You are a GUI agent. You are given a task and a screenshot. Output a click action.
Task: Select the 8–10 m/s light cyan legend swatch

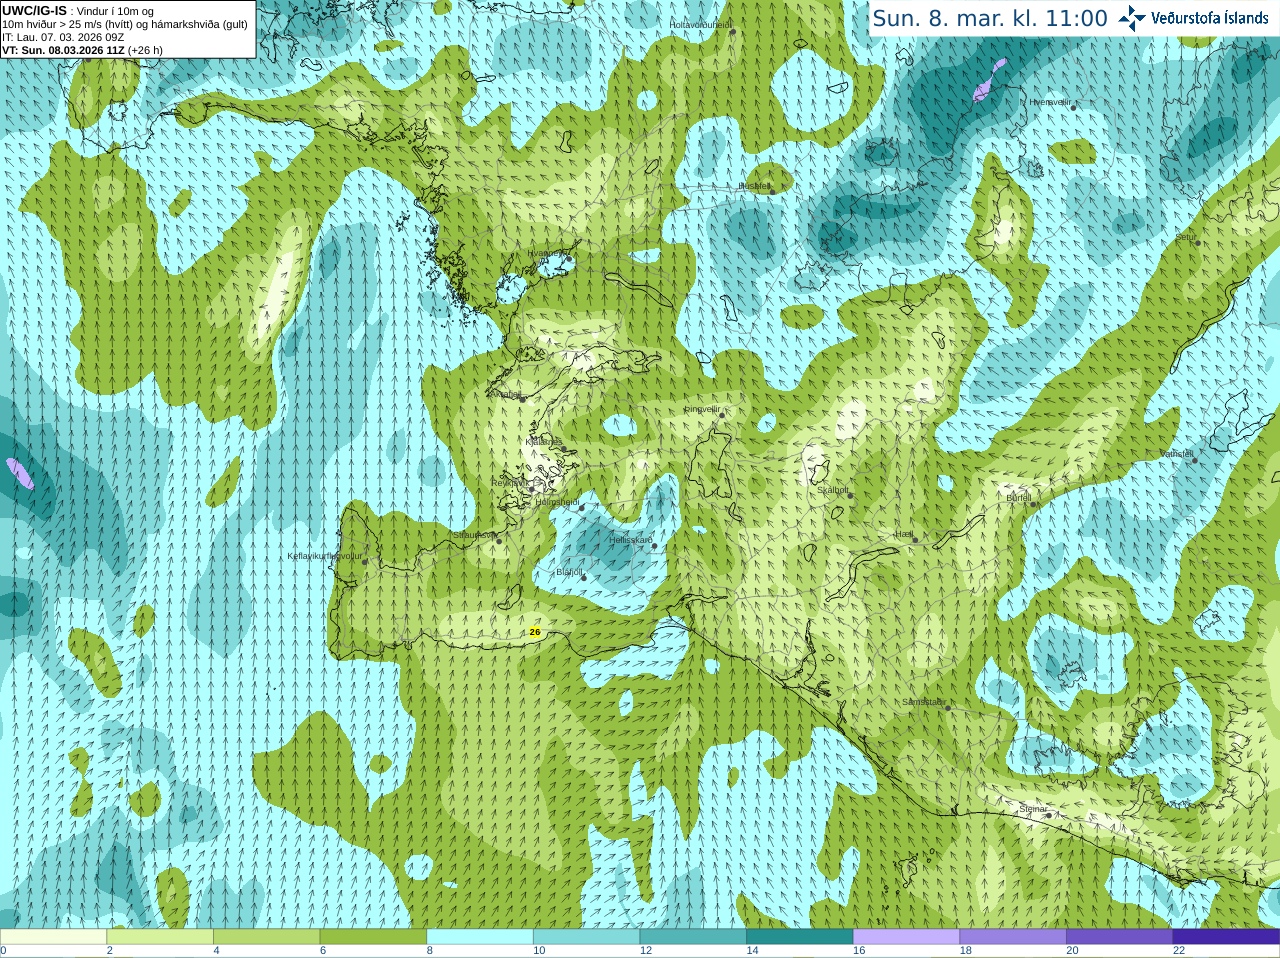[480, 937]
